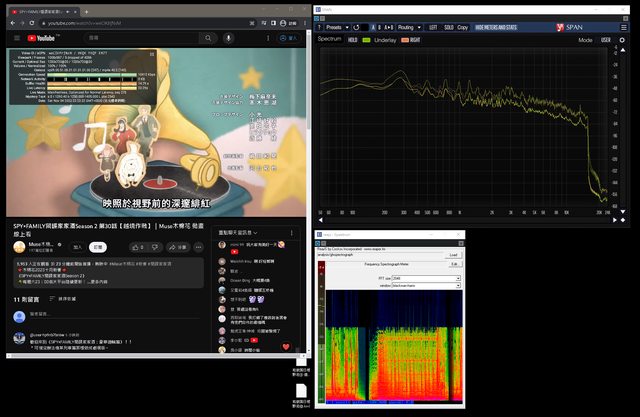Open live chat mode dropdown

[238, 233]
